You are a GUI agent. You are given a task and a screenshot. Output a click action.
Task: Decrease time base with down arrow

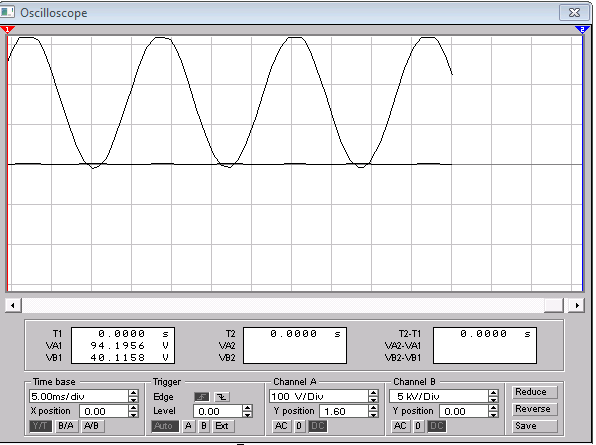(133, 400)
